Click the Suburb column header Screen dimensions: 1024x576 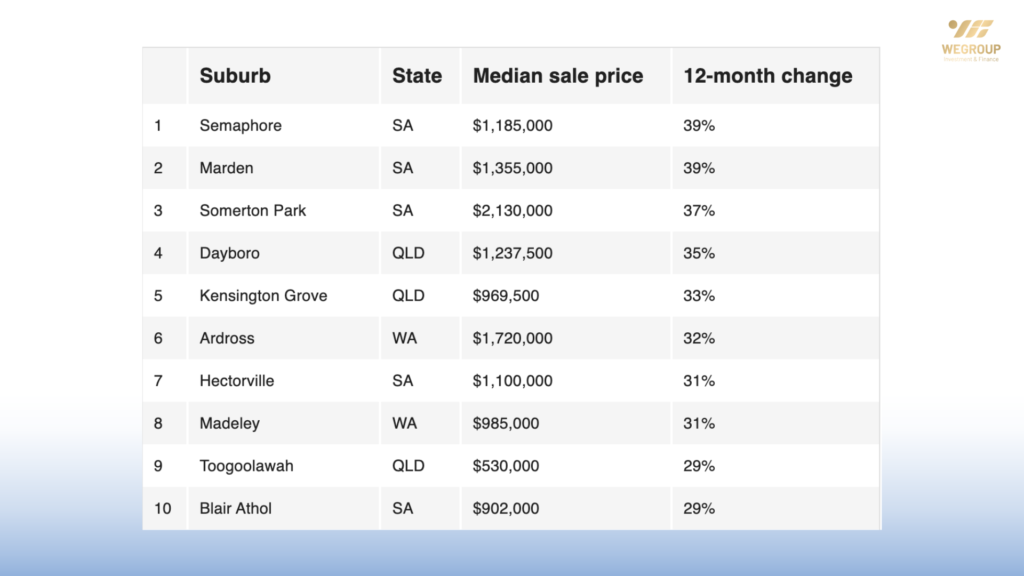coord(235,76)
